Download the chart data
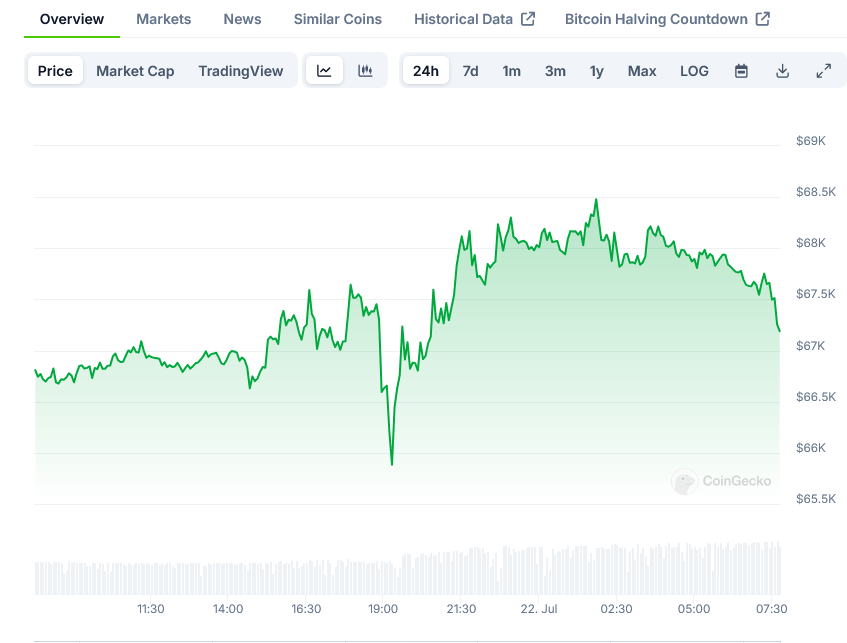This screenshot has height=643, width=847. tap(782, 71)
